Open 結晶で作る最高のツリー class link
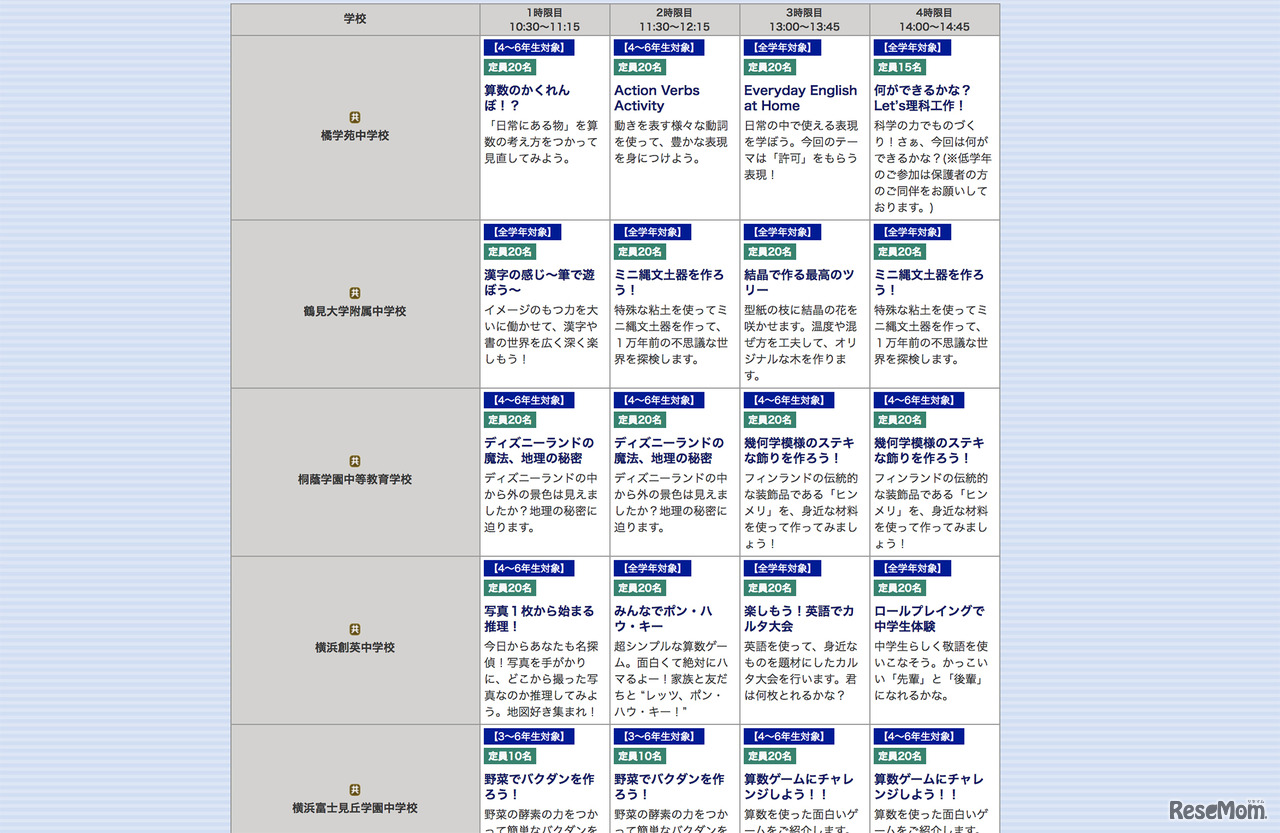1280x833 pixels. click(x=799, y=282)
